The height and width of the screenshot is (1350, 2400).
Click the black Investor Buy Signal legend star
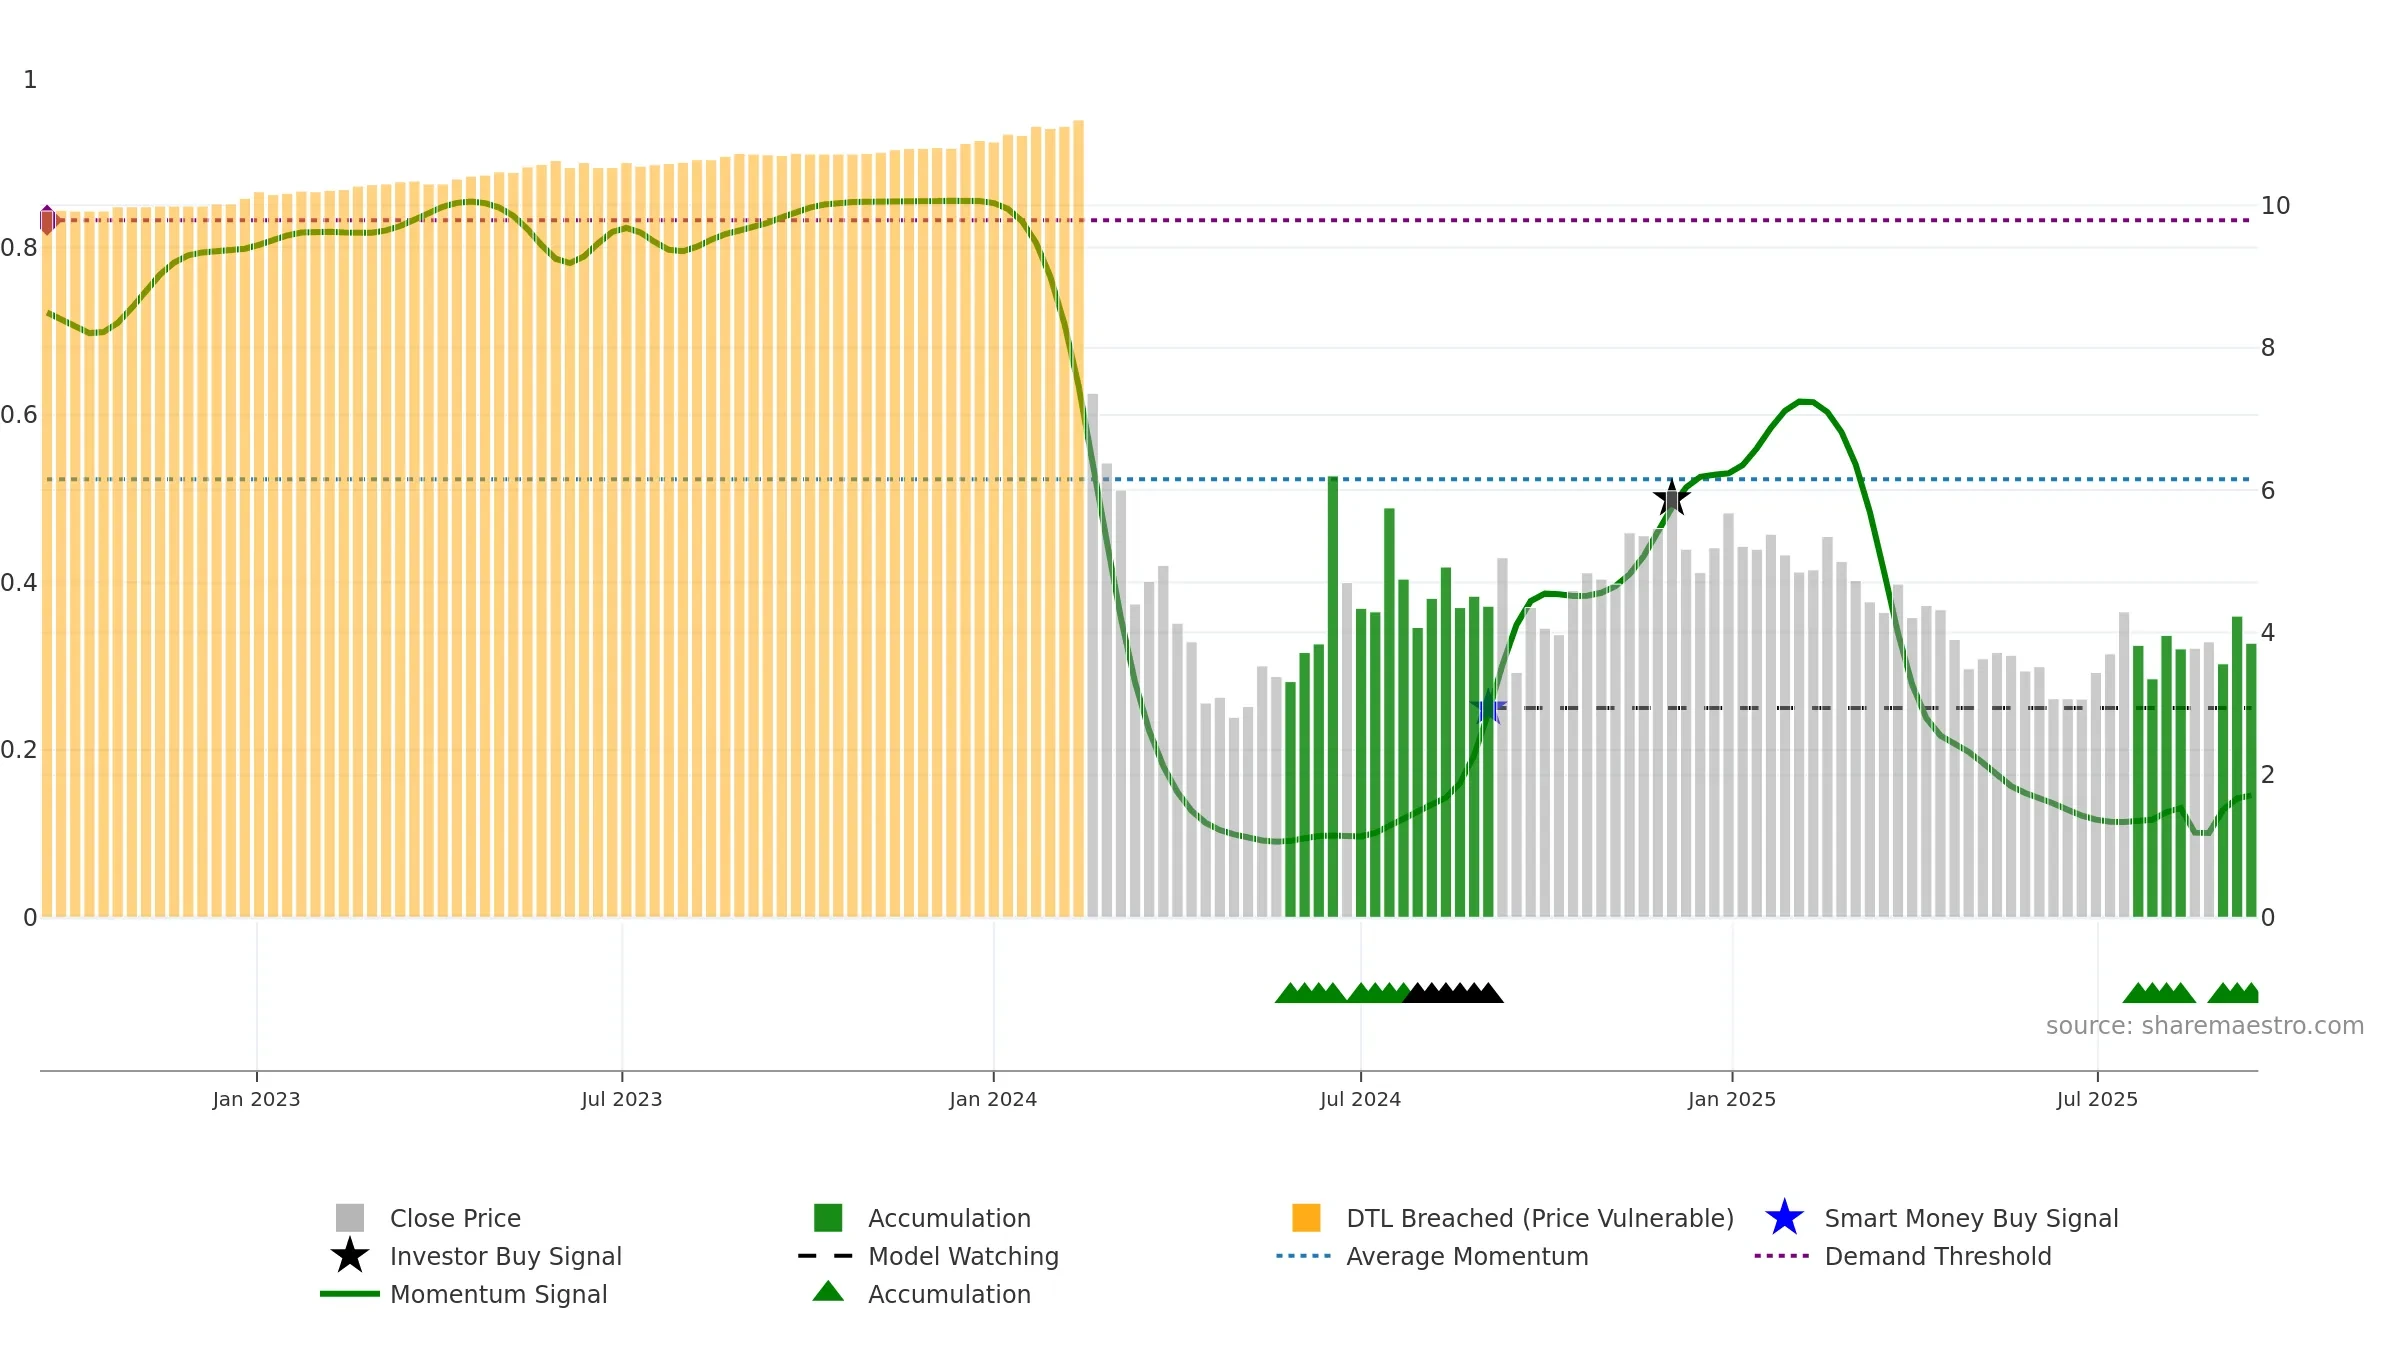tap(350, 1256)
